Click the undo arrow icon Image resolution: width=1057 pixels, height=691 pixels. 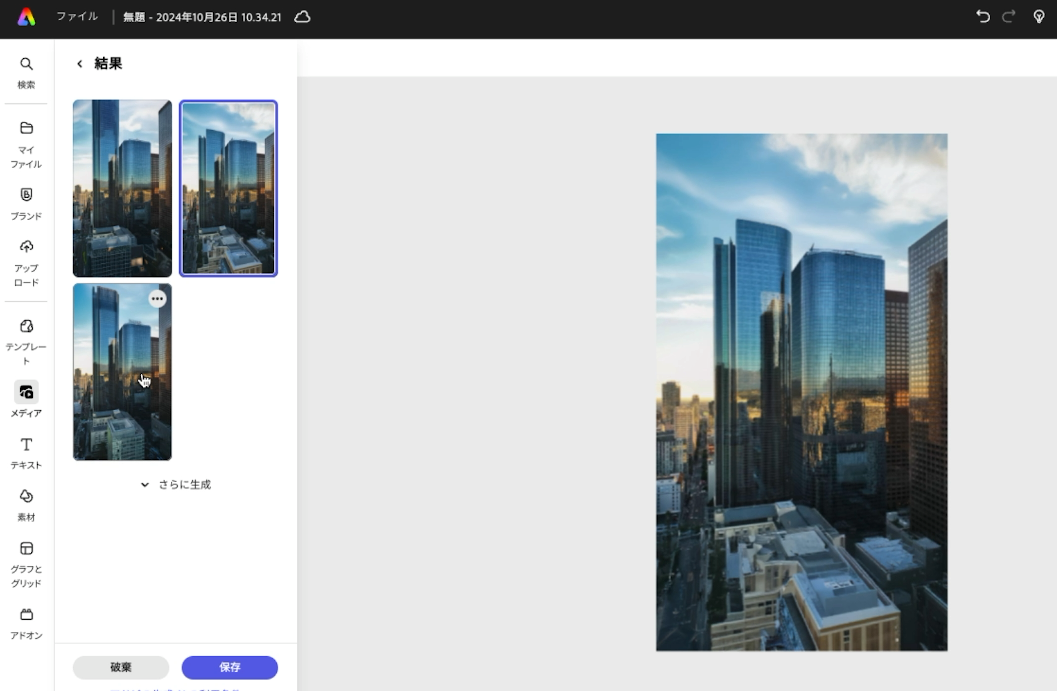(982, 17)
